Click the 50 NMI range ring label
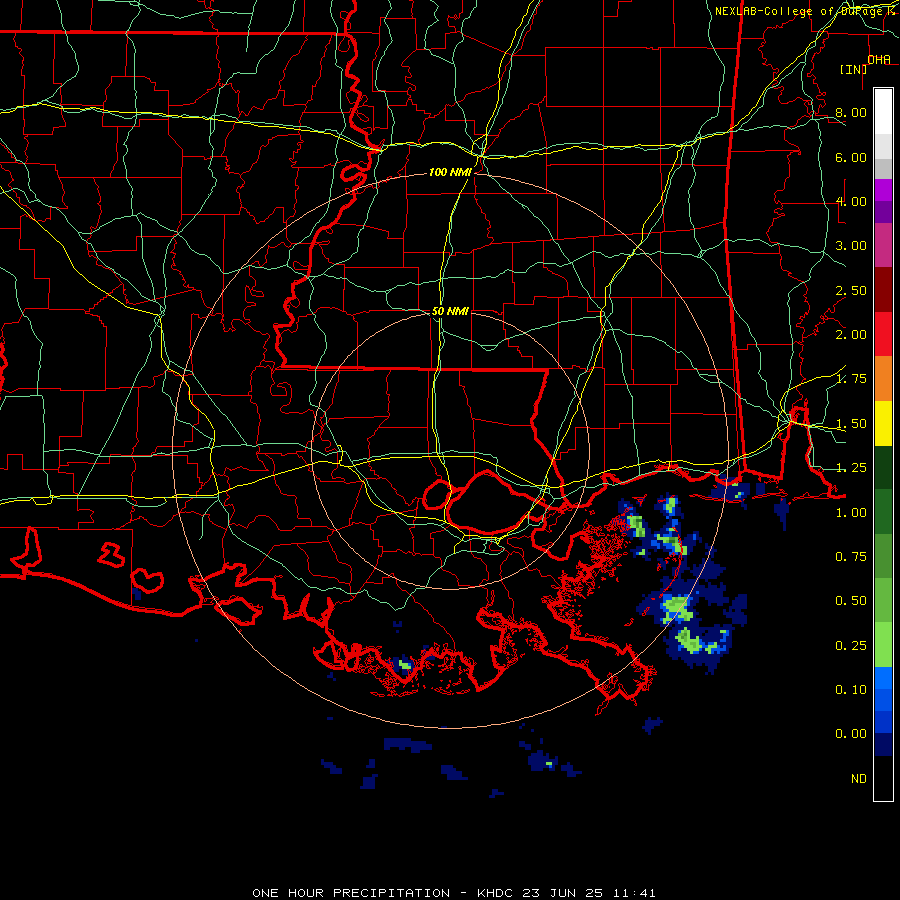This screenshot has height=900, width=900. pyautogui.click(x=450, y=311)
